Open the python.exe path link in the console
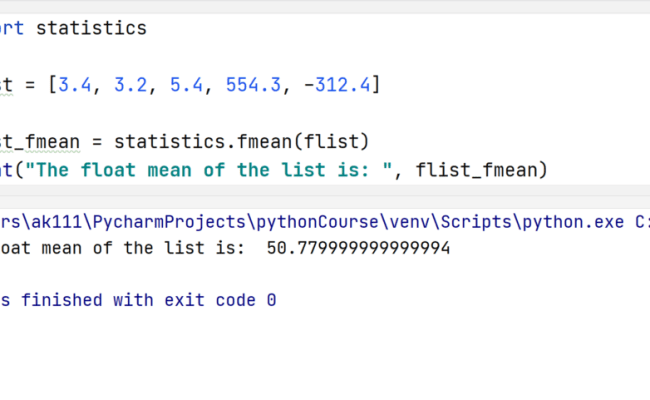The width and height of the screenshot is (650, 400). point(312,222)
